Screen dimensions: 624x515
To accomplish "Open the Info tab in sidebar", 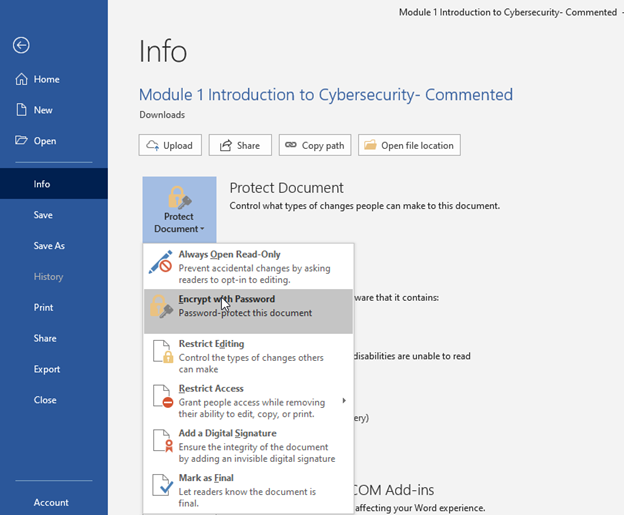I will (x=54, y=183).
